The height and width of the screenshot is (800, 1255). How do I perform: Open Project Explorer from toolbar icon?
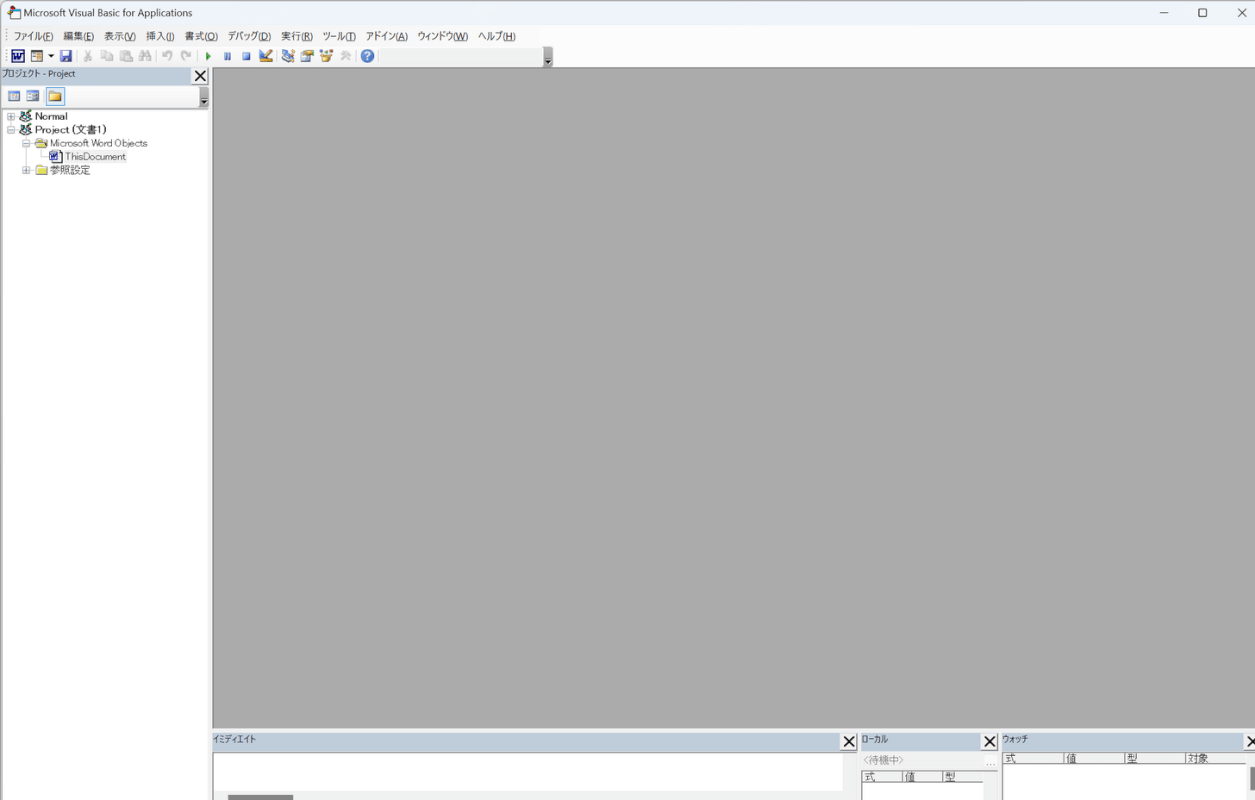pyautogui.click(x=288, y=56)
